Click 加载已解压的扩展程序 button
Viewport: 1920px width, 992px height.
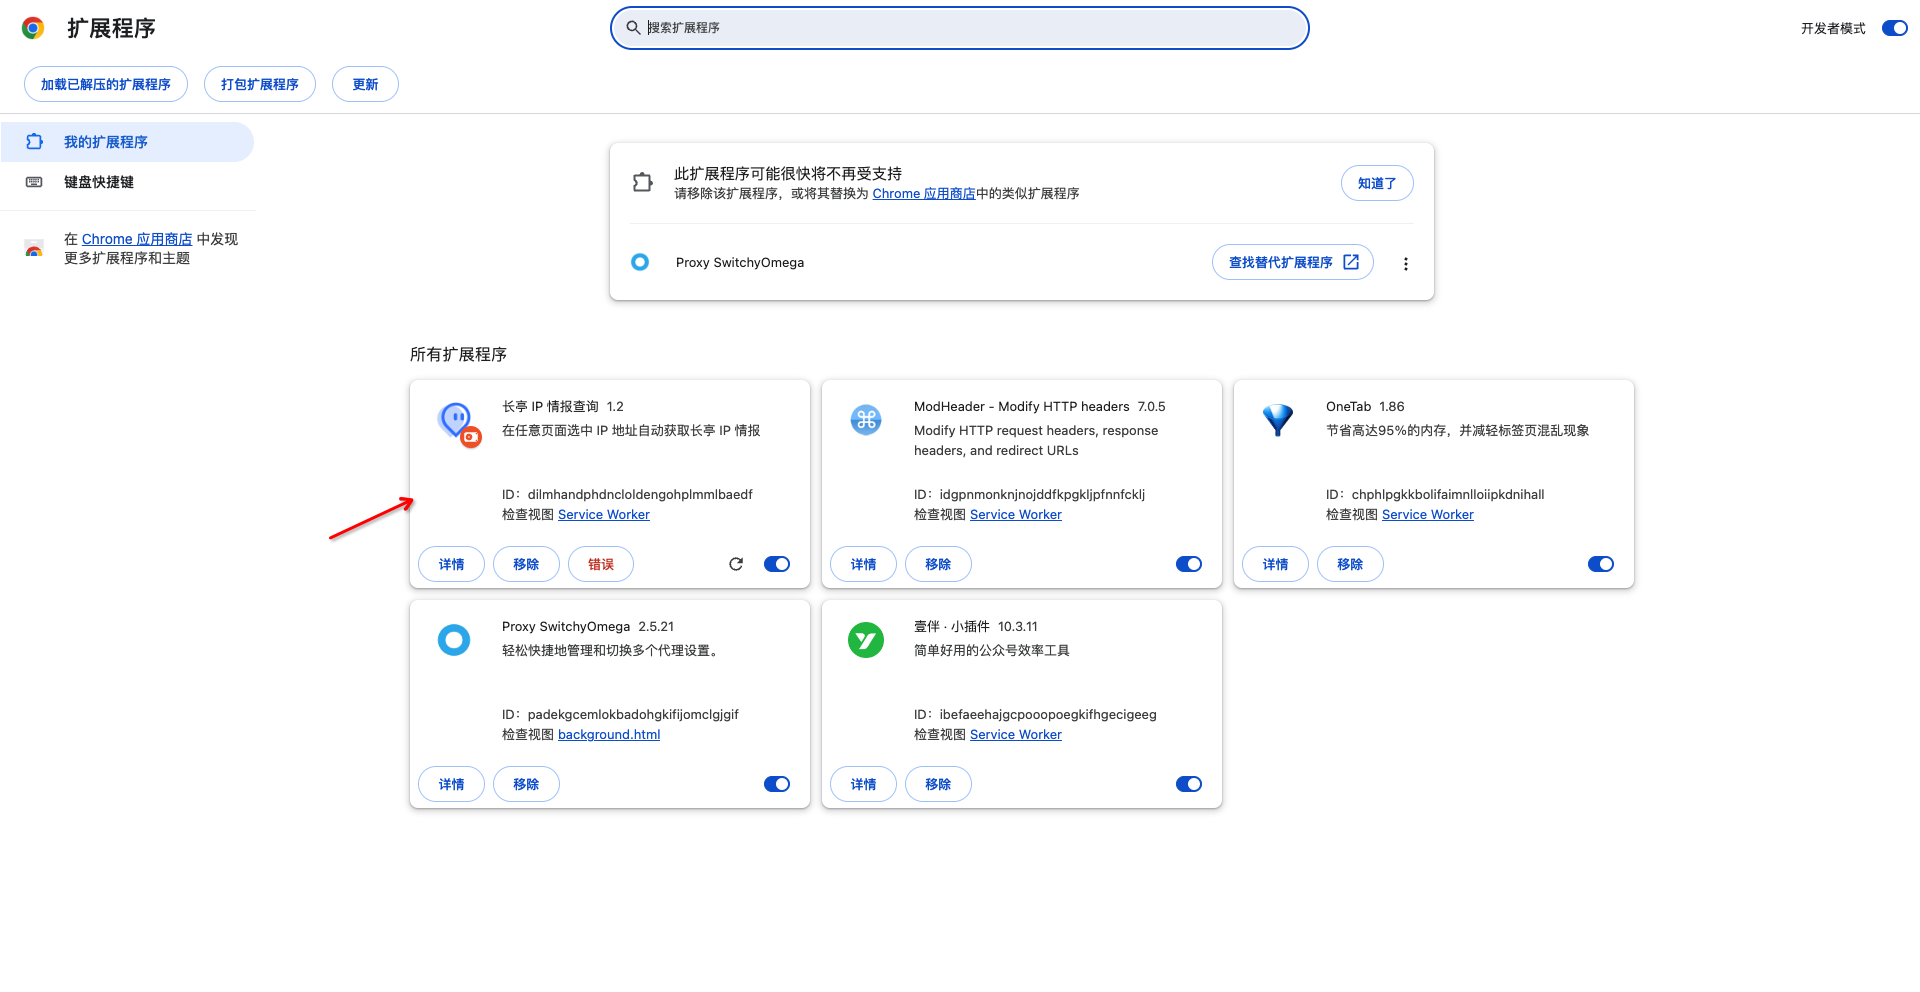pos(106,84)
